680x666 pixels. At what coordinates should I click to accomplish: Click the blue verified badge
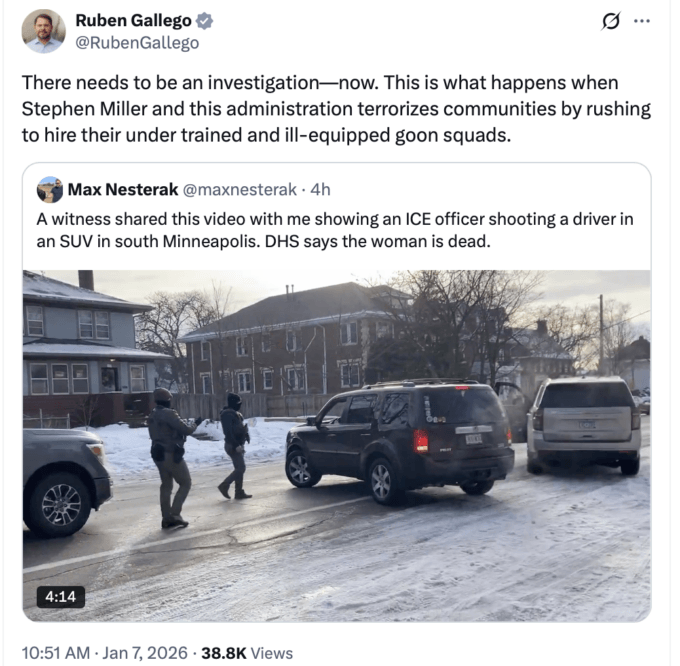[204, 21]
